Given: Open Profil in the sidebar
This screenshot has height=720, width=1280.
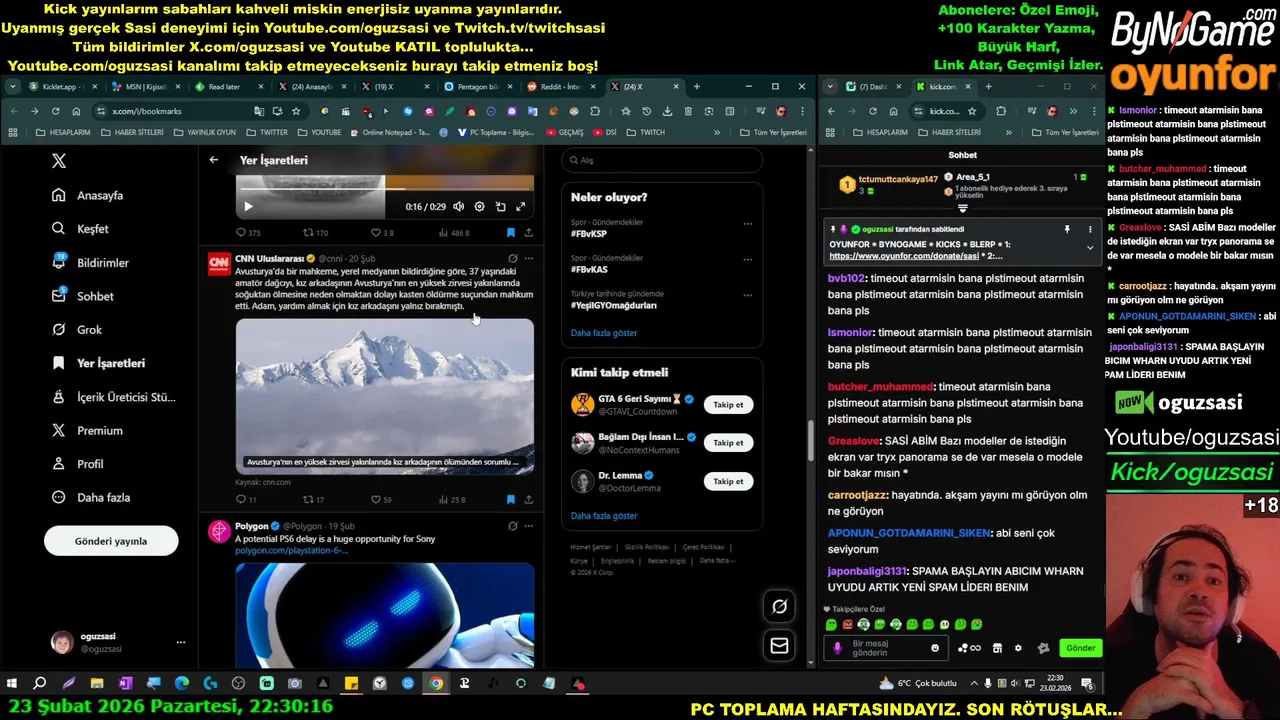Looking at the screenshot, I should [x=78, y=464].
